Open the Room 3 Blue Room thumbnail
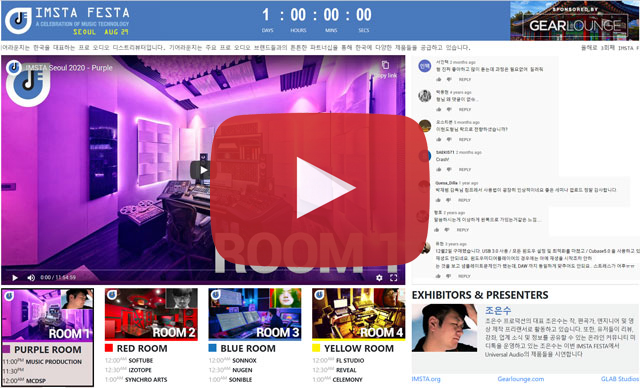The height and width of the screenshot is (388, 640). tap(255, 314)
